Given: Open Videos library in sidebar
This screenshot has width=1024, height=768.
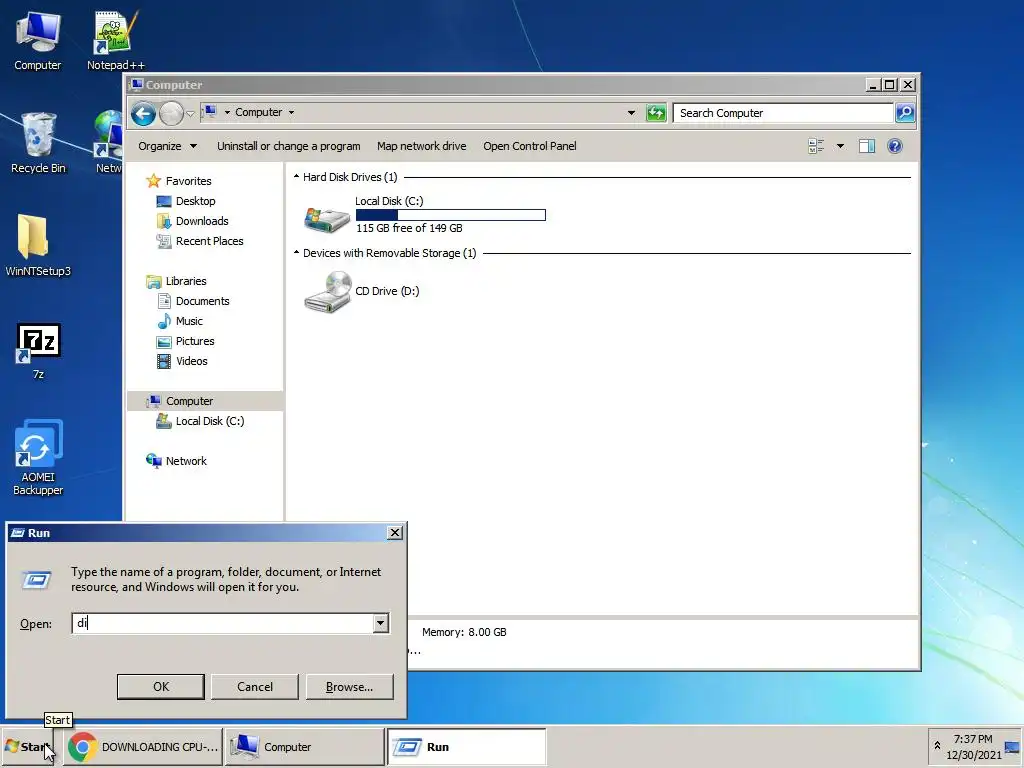Looking at the screenshot, I should click(x=191, y=361).
